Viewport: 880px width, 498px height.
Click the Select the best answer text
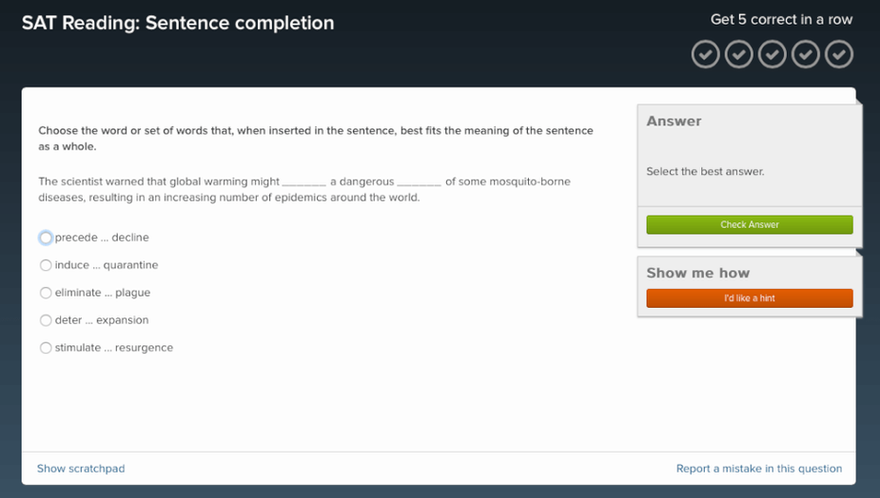705,172
